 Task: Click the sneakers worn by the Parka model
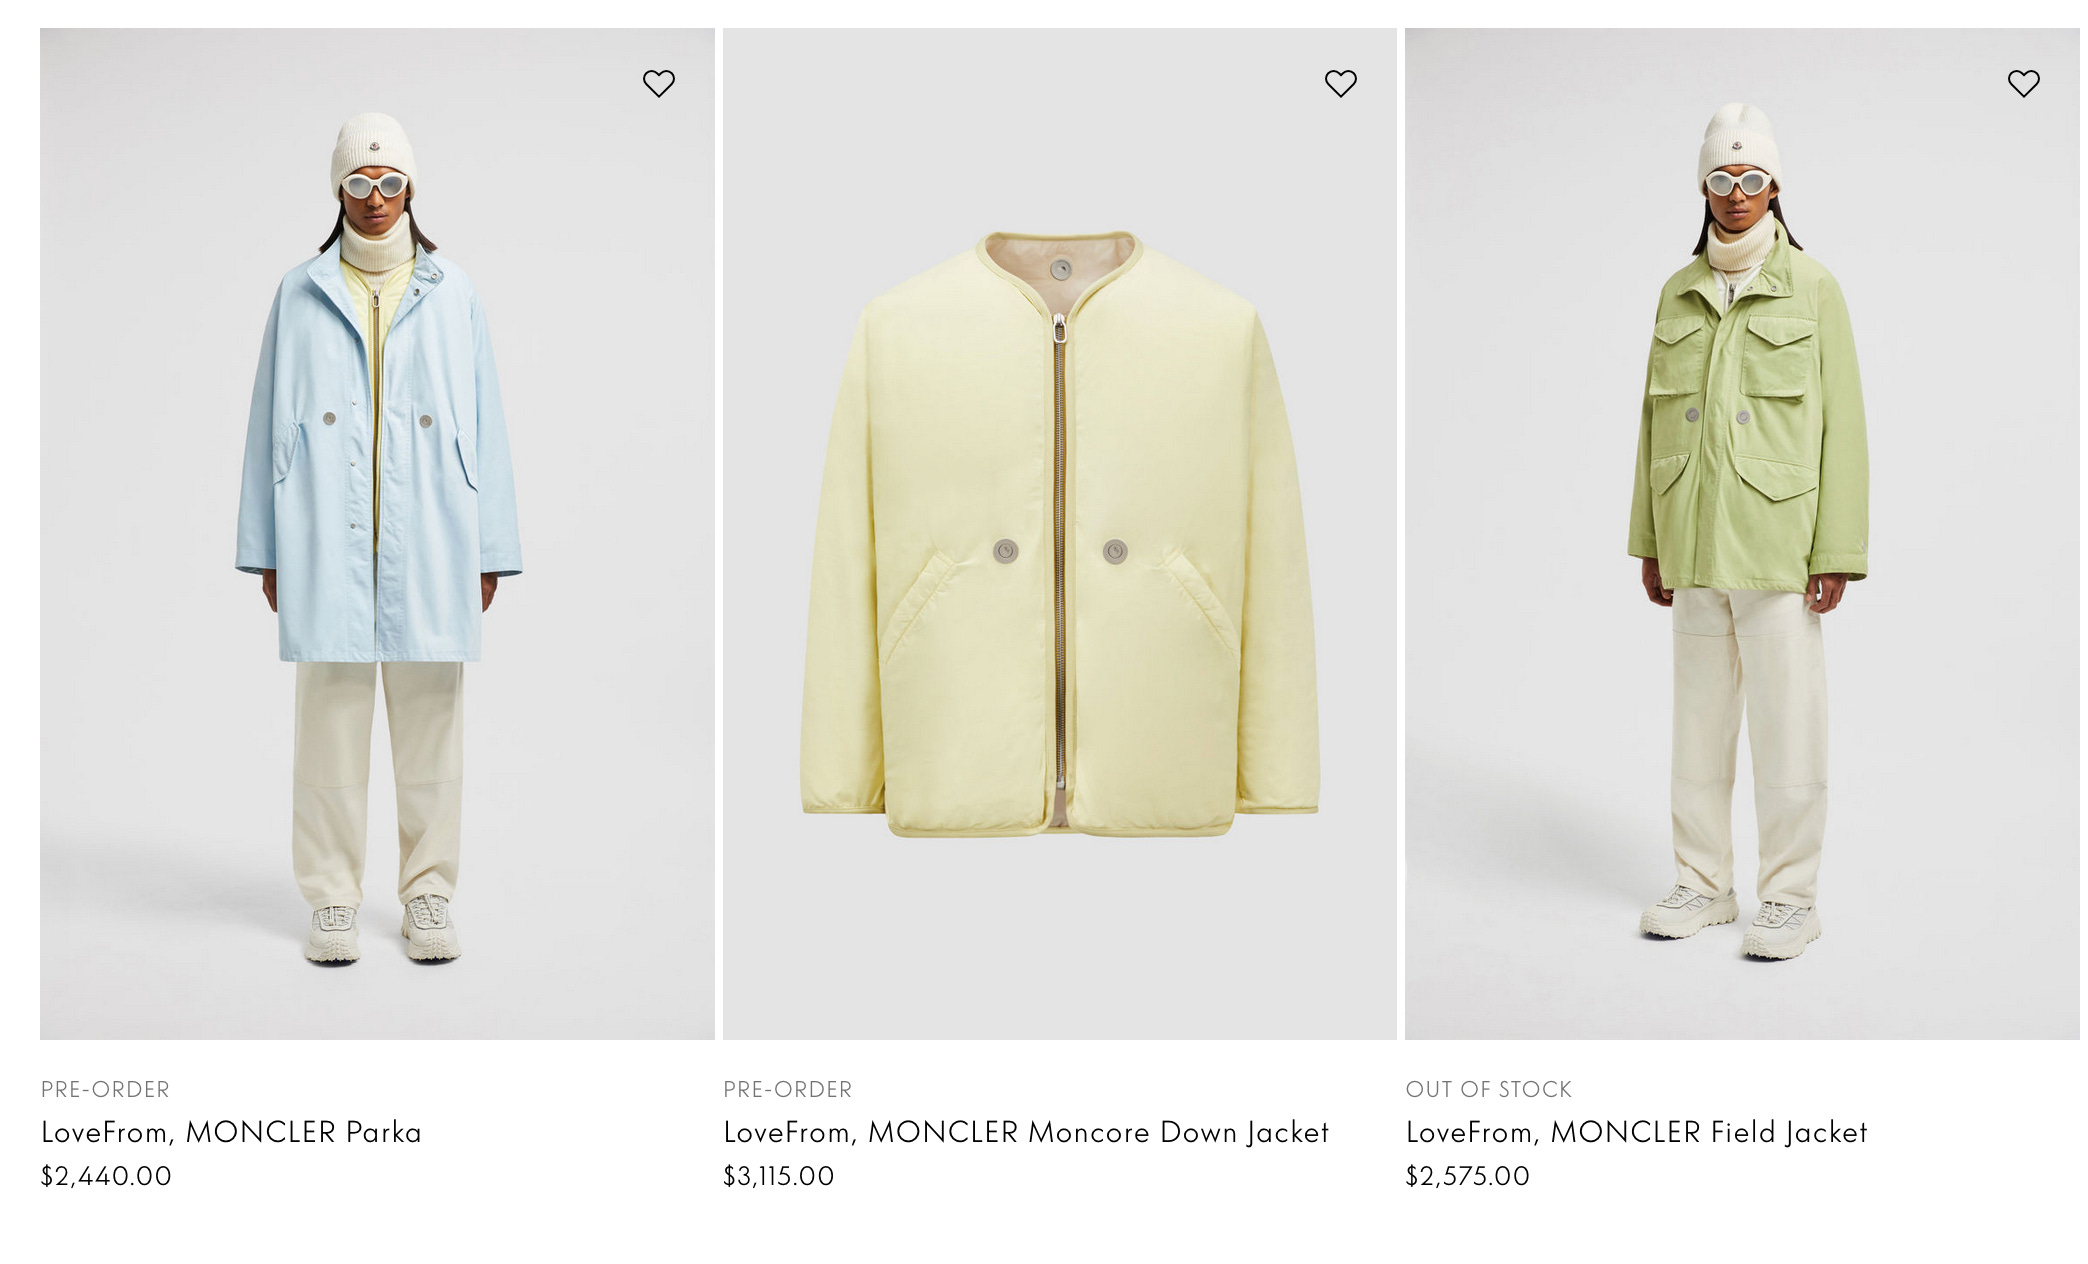point(382,930)
